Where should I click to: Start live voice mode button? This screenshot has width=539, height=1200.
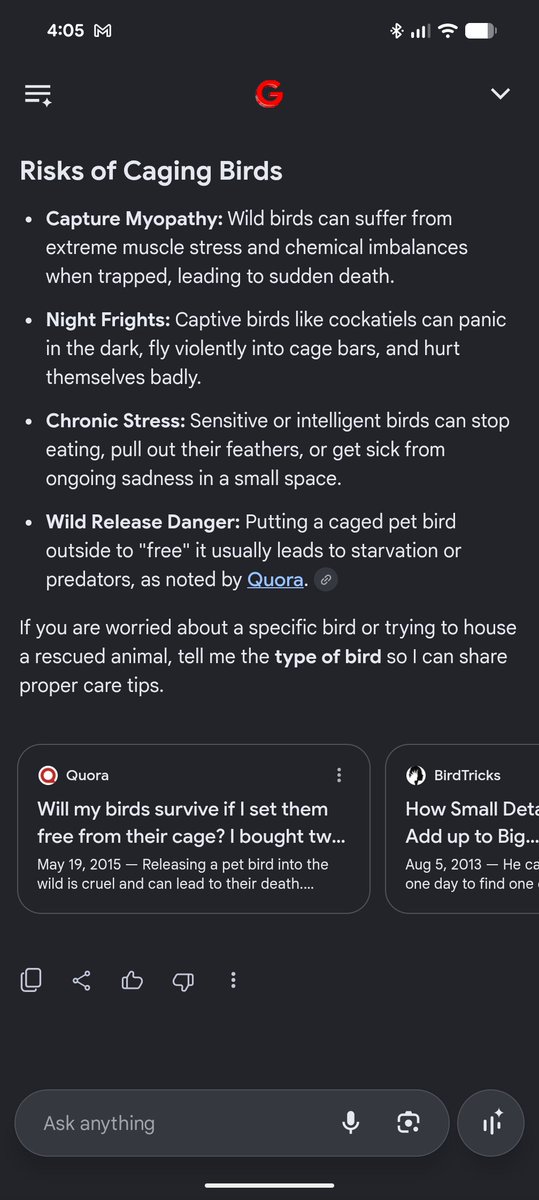pyautogui.click(x=491, y=1123)
